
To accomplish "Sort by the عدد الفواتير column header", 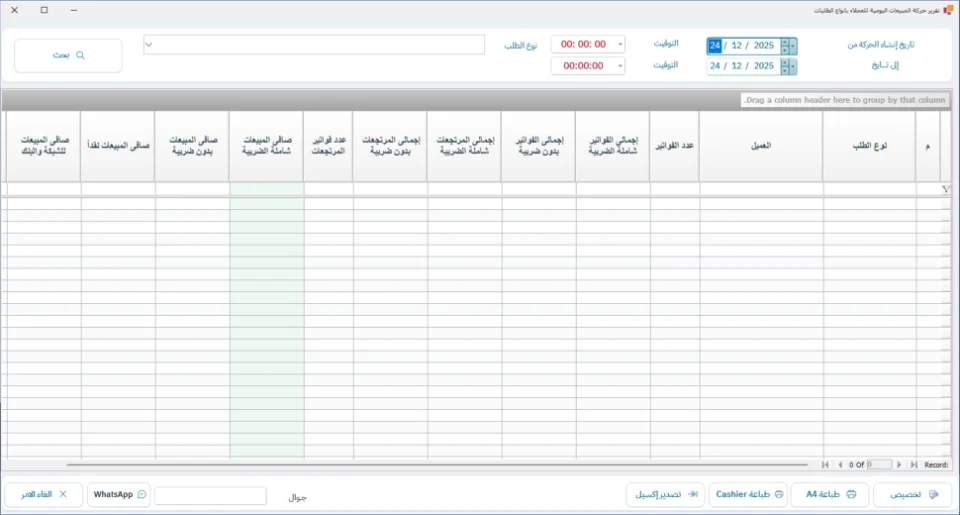I will pyautogui.click(x=674, y=146).
